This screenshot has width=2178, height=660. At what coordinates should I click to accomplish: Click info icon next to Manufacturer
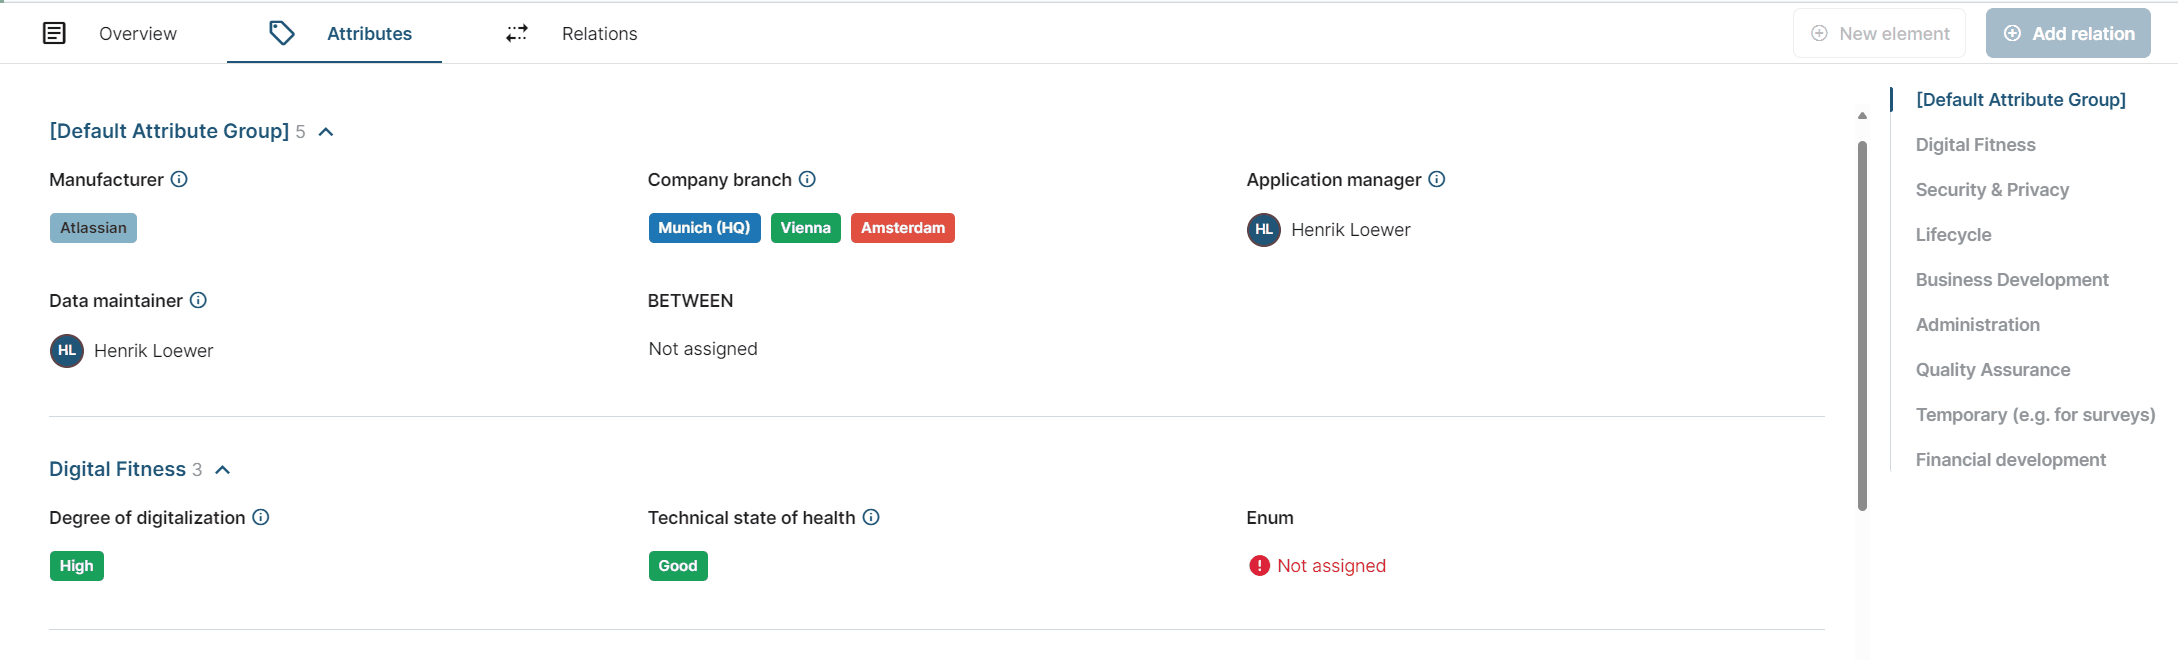179,179
